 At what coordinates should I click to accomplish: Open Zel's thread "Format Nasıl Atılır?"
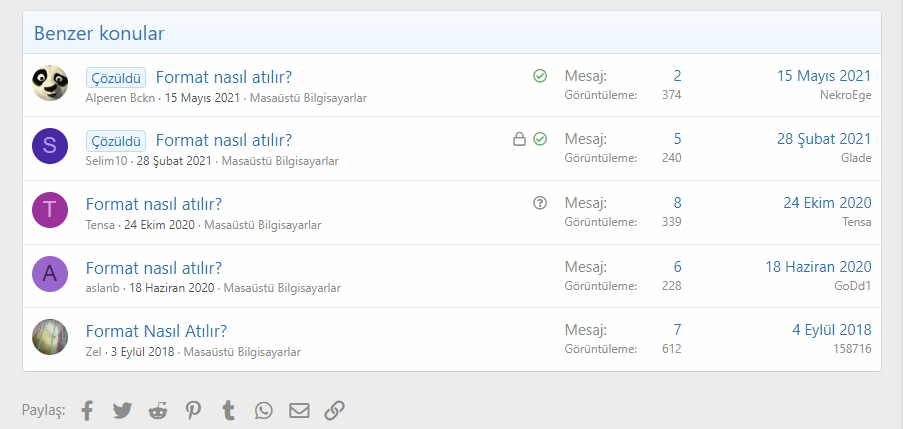click(x=157, y=331)
